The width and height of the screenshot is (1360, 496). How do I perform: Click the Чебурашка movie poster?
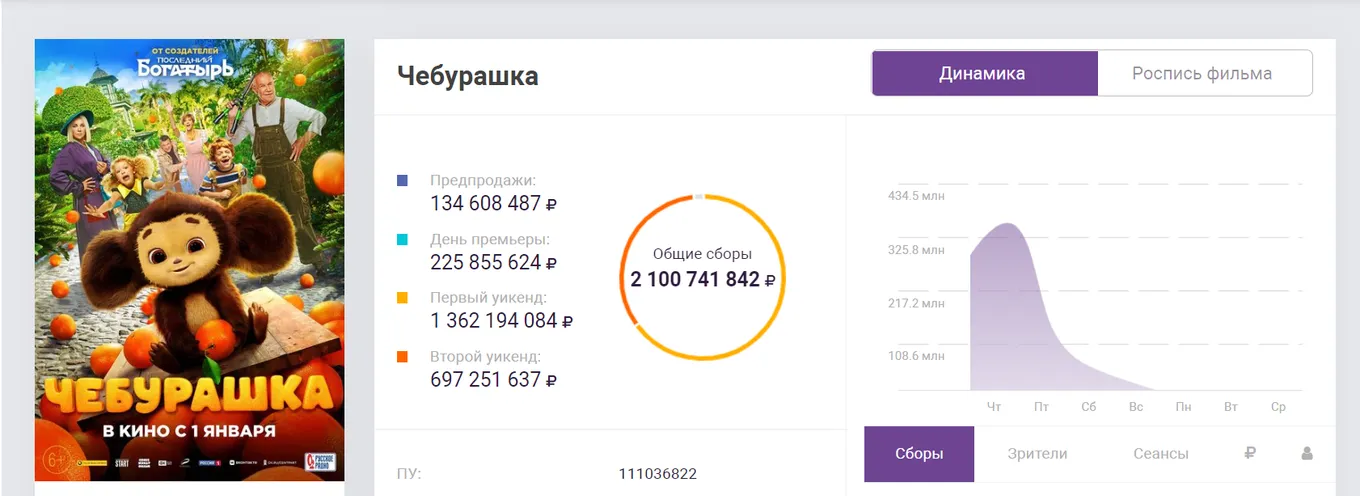[x=190, y=260]
